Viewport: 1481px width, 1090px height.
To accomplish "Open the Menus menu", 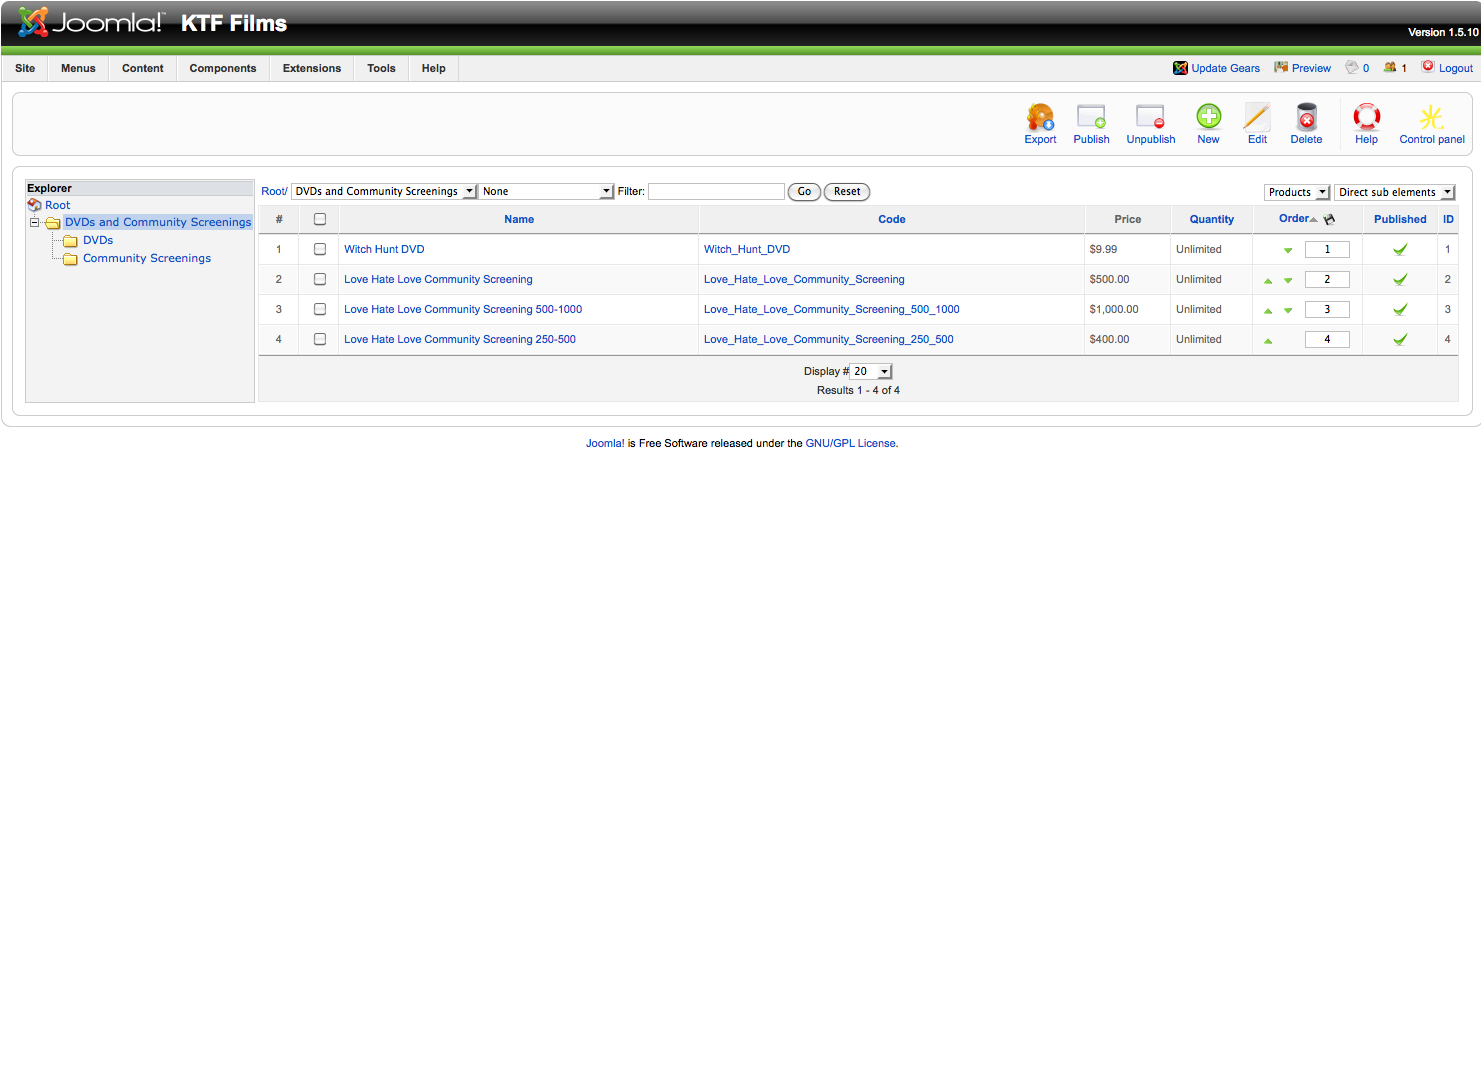I will click(x=78, y=68).
